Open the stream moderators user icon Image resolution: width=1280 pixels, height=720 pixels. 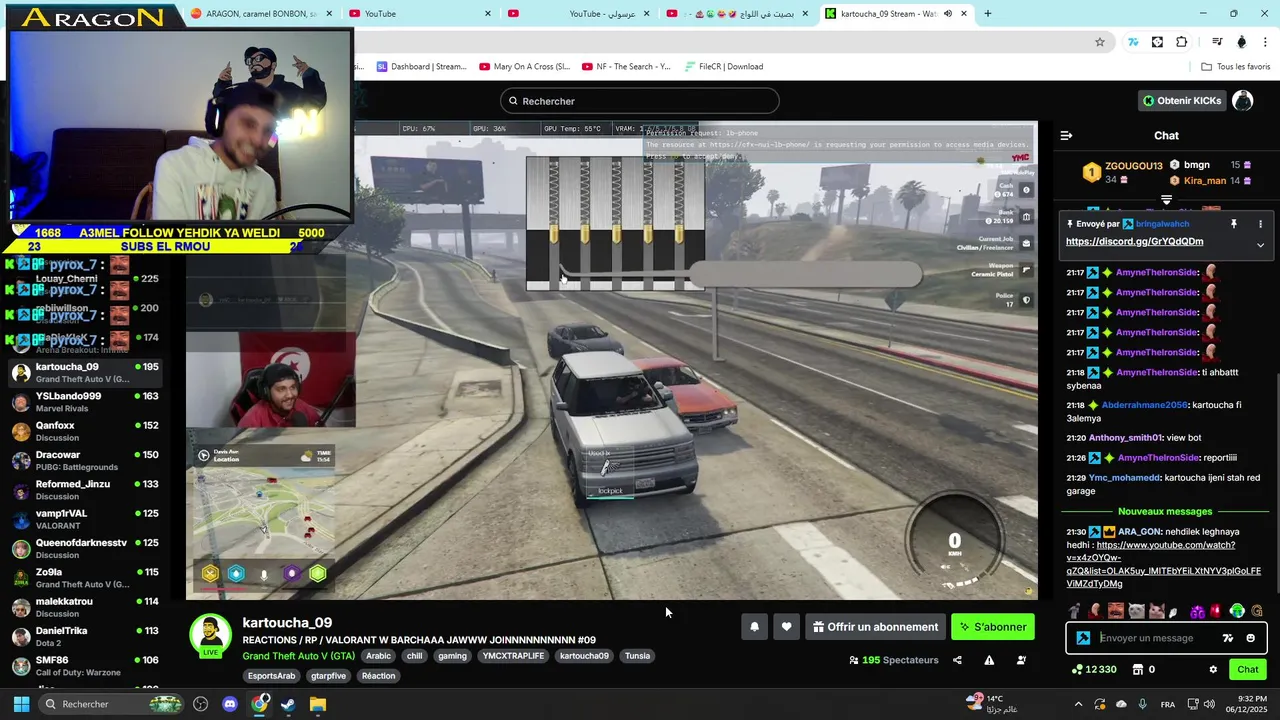(1021, 660)
